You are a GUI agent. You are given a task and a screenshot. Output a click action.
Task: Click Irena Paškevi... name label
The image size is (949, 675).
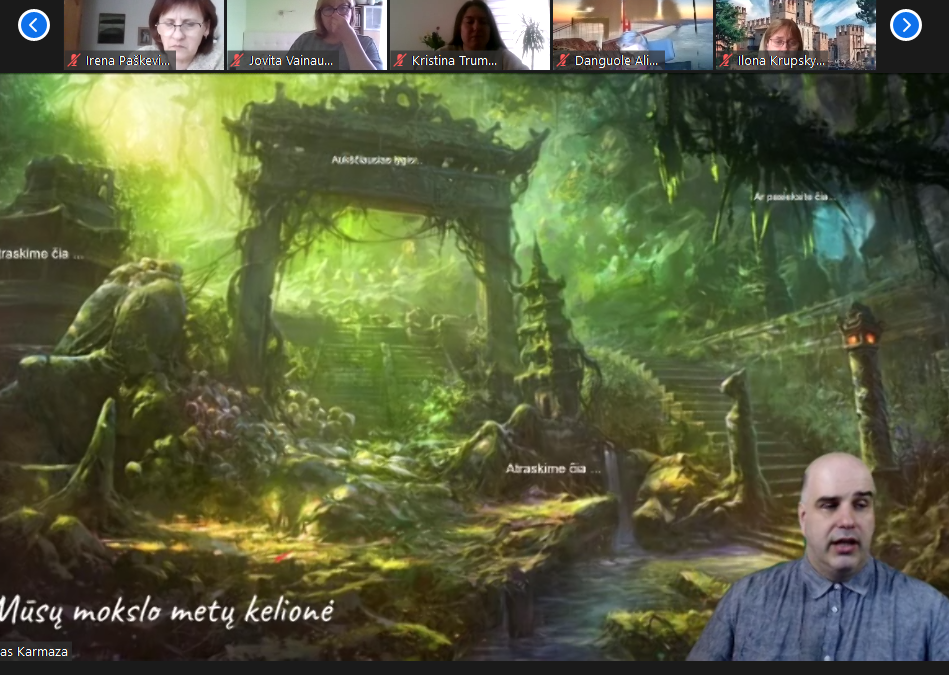128,61
